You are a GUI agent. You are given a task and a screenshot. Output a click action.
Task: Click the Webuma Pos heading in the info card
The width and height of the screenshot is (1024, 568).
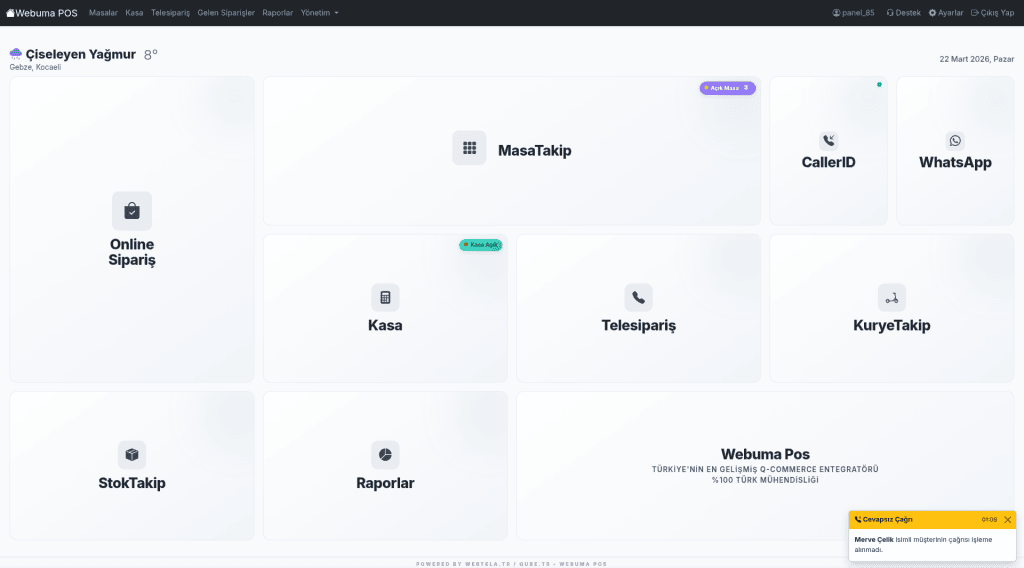765,454
